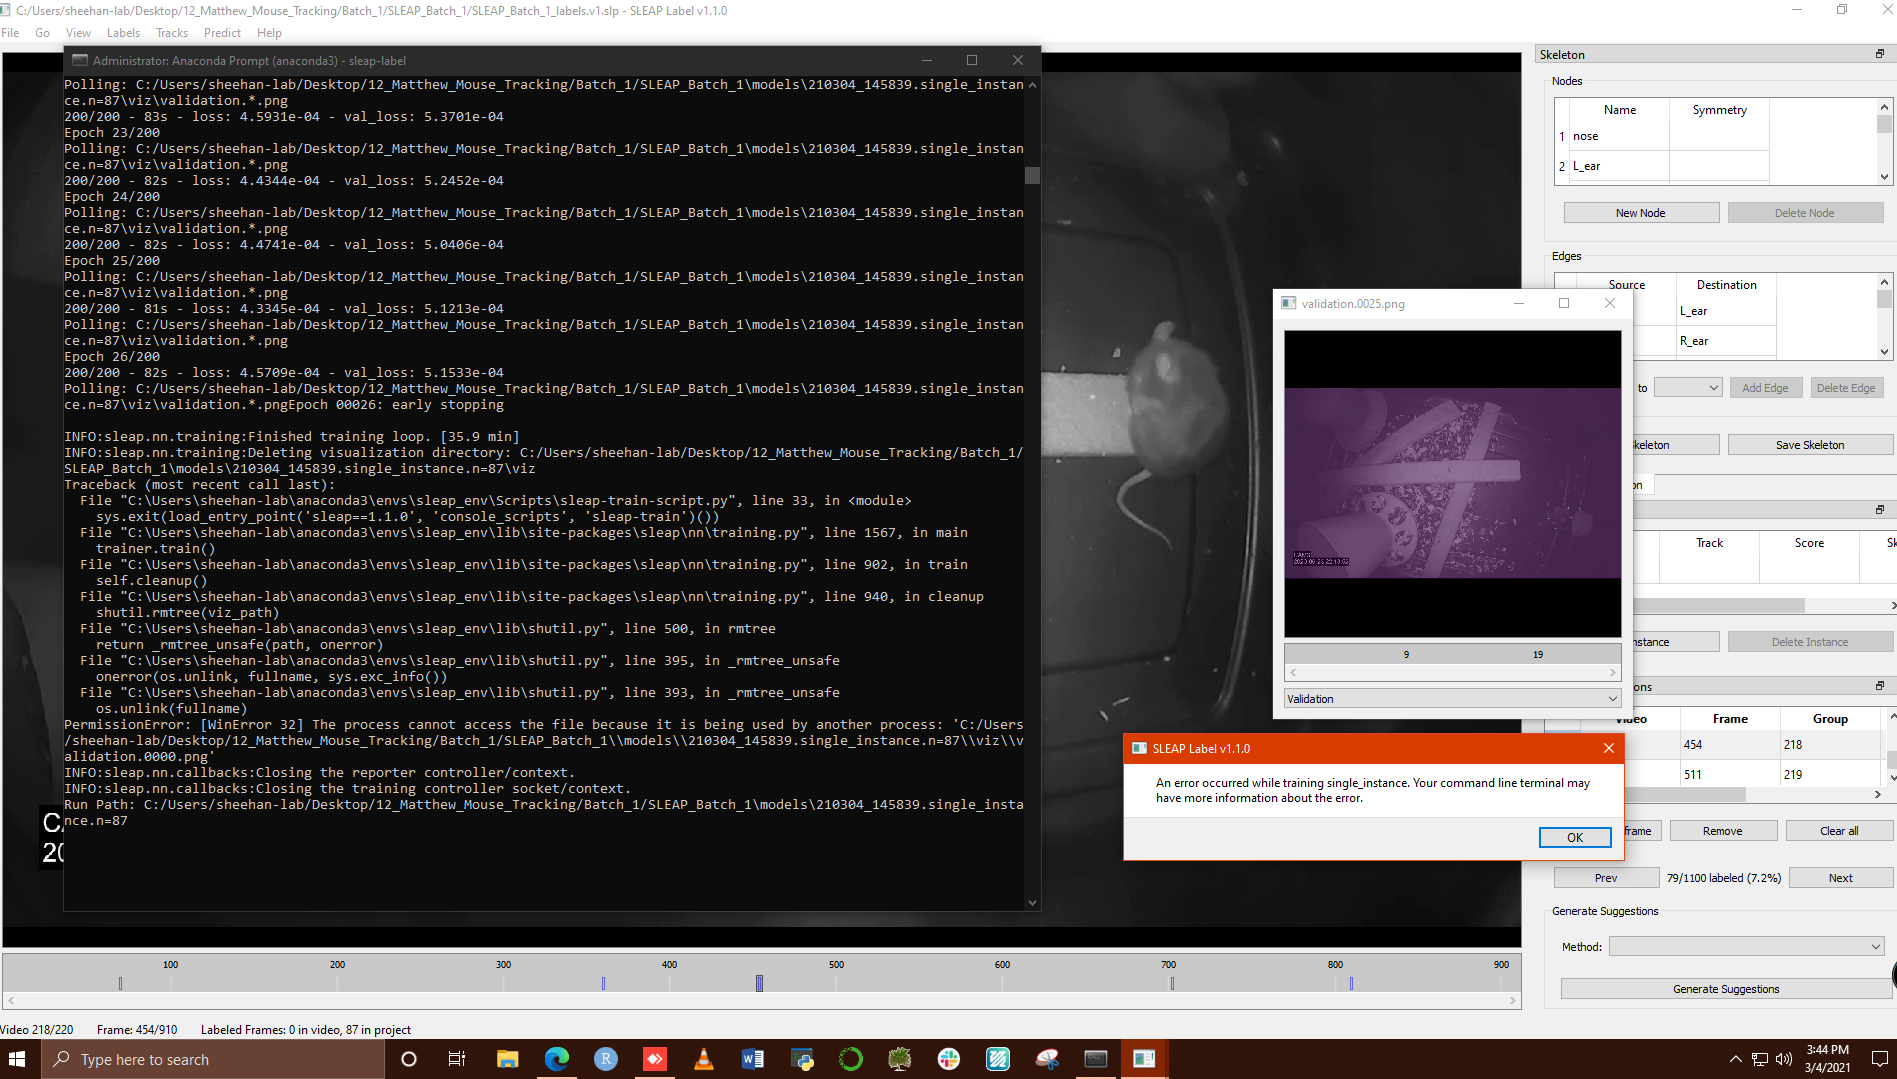Undock the Suggestions panel

1879,686
